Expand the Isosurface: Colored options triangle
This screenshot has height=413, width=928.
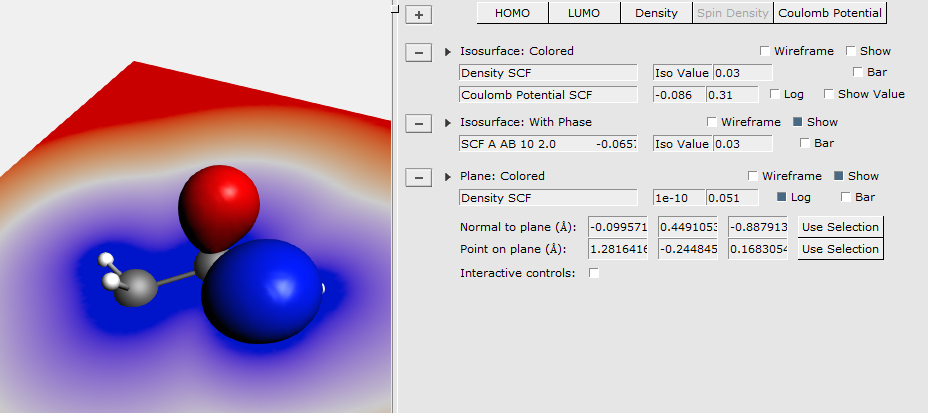click(448, 51)
